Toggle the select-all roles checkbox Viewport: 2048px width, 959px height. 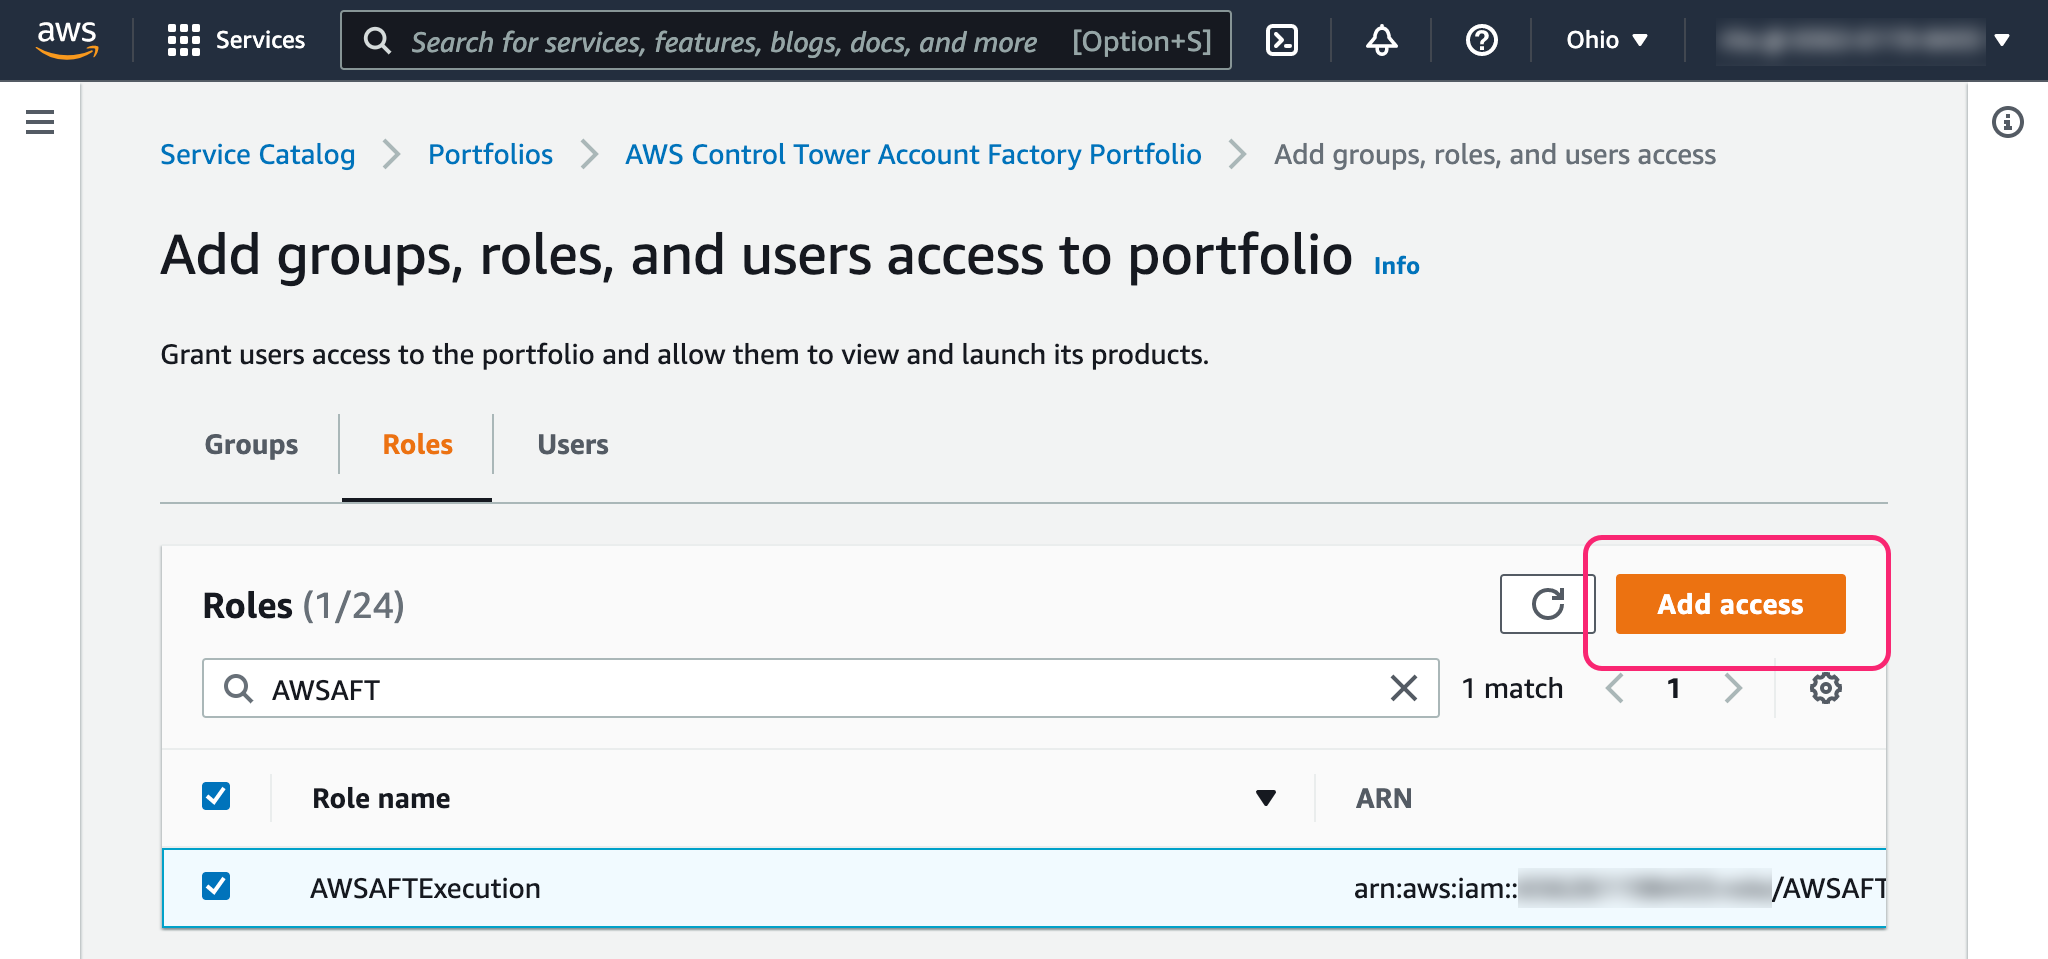(216, 796)
